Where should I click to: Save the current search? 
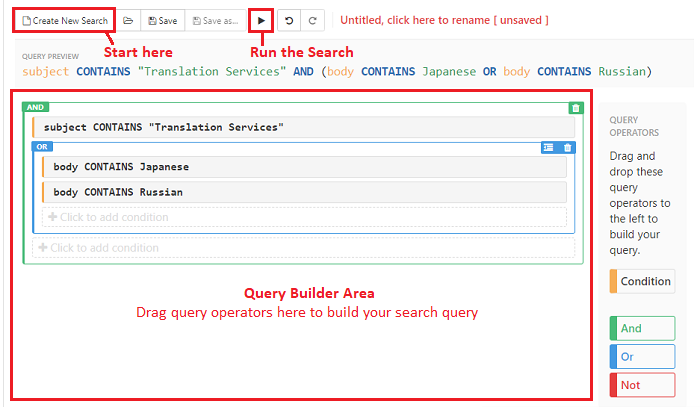[162, 21]
